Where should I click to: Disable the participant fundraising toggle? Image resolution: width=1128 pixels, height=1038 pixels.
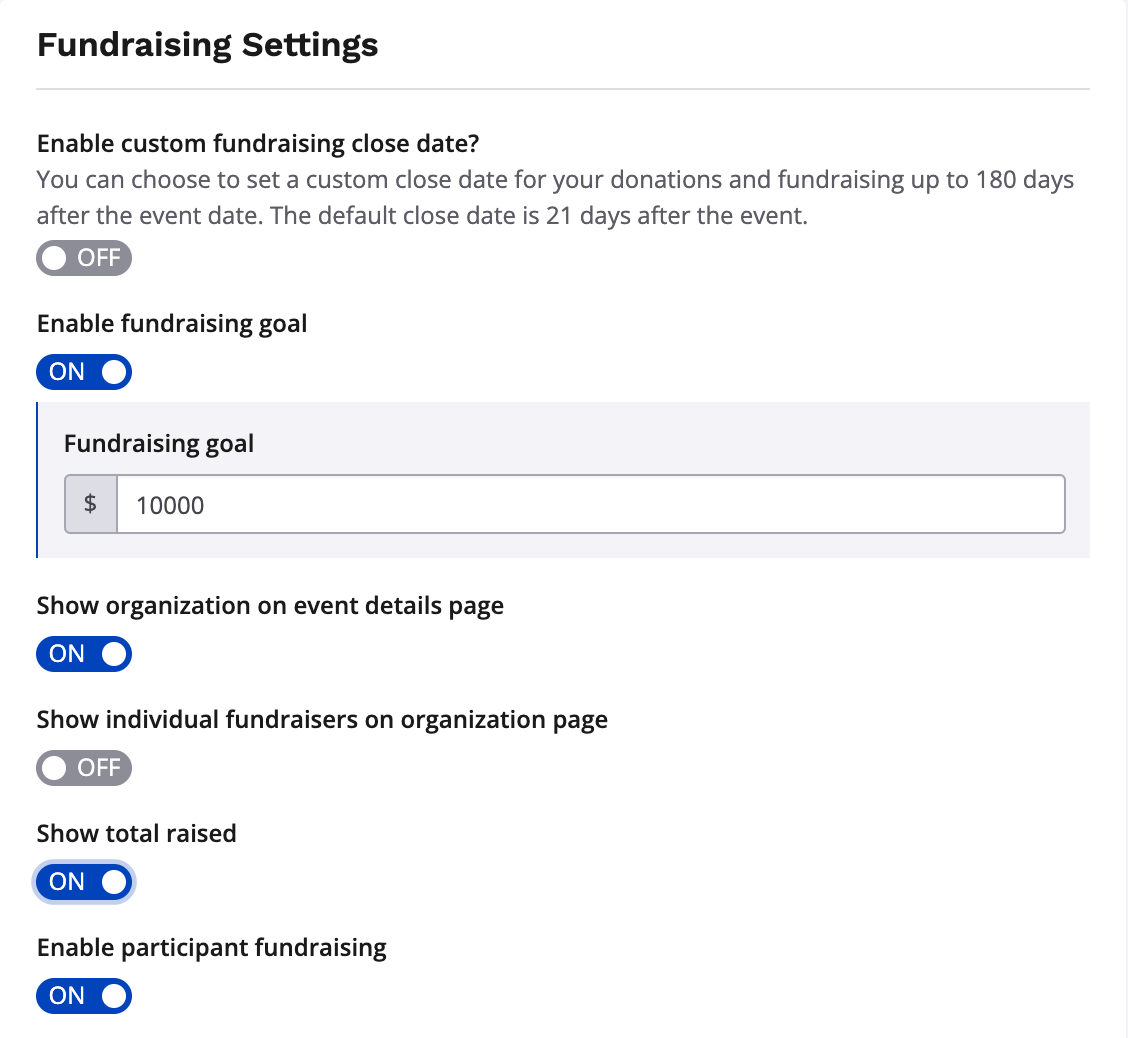84,996
